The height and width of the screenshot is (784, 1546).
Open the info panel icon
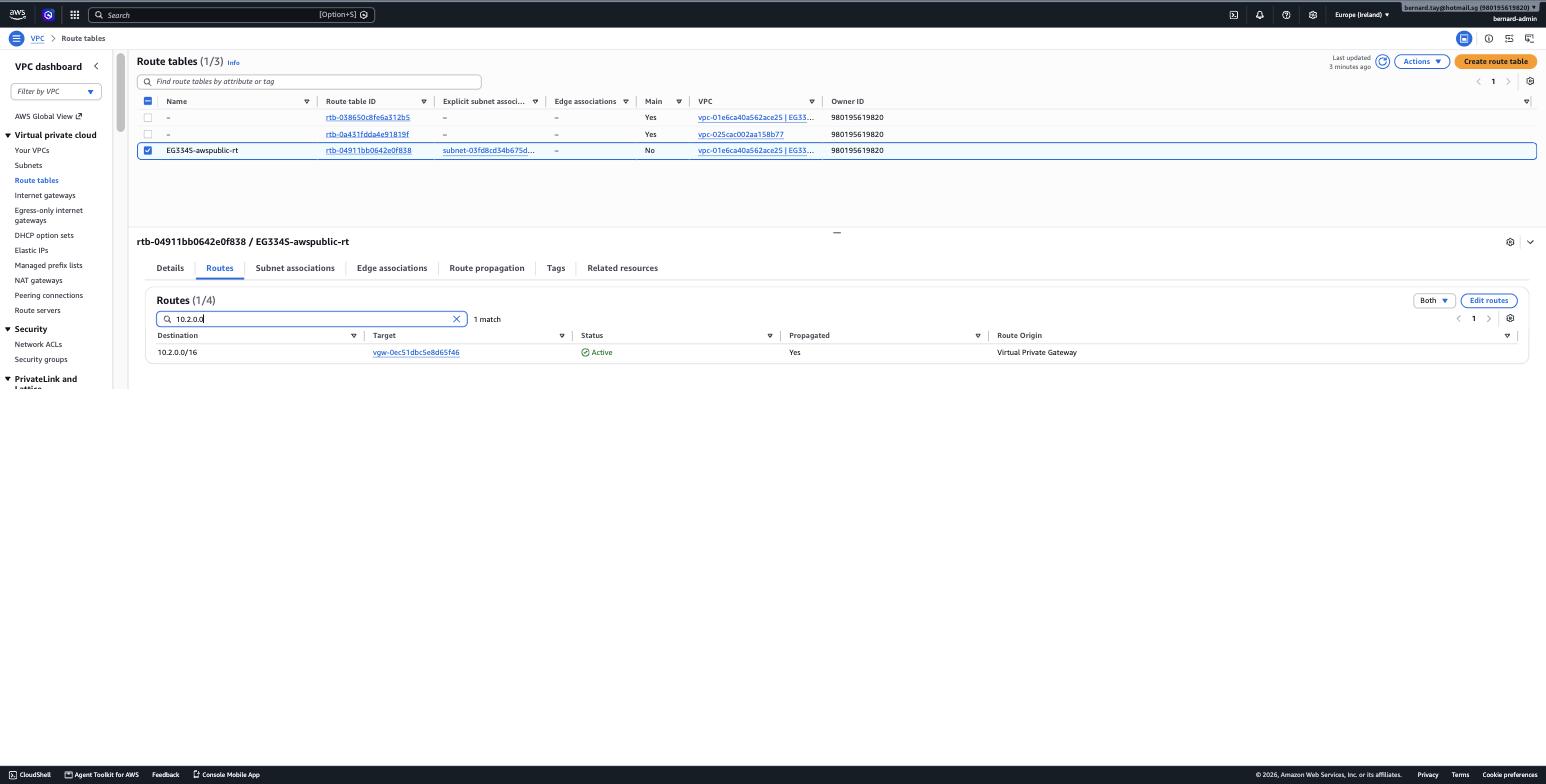click(1489, 38)
